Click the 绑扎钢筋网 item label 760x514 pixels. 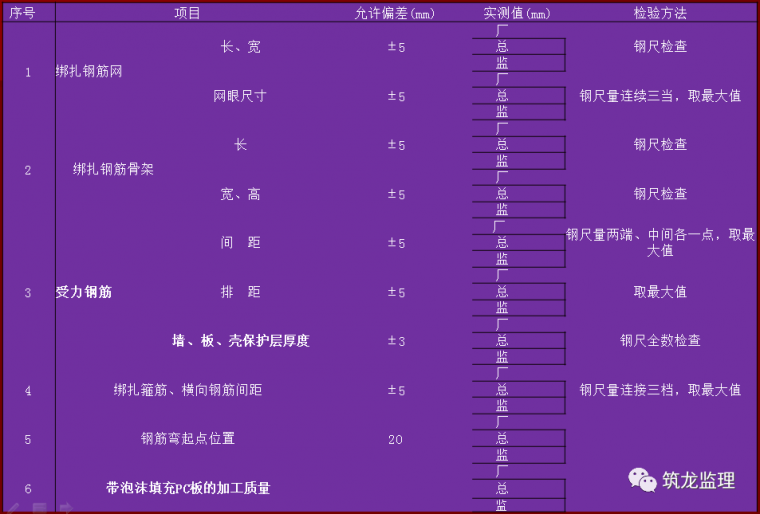coord(89,72)
